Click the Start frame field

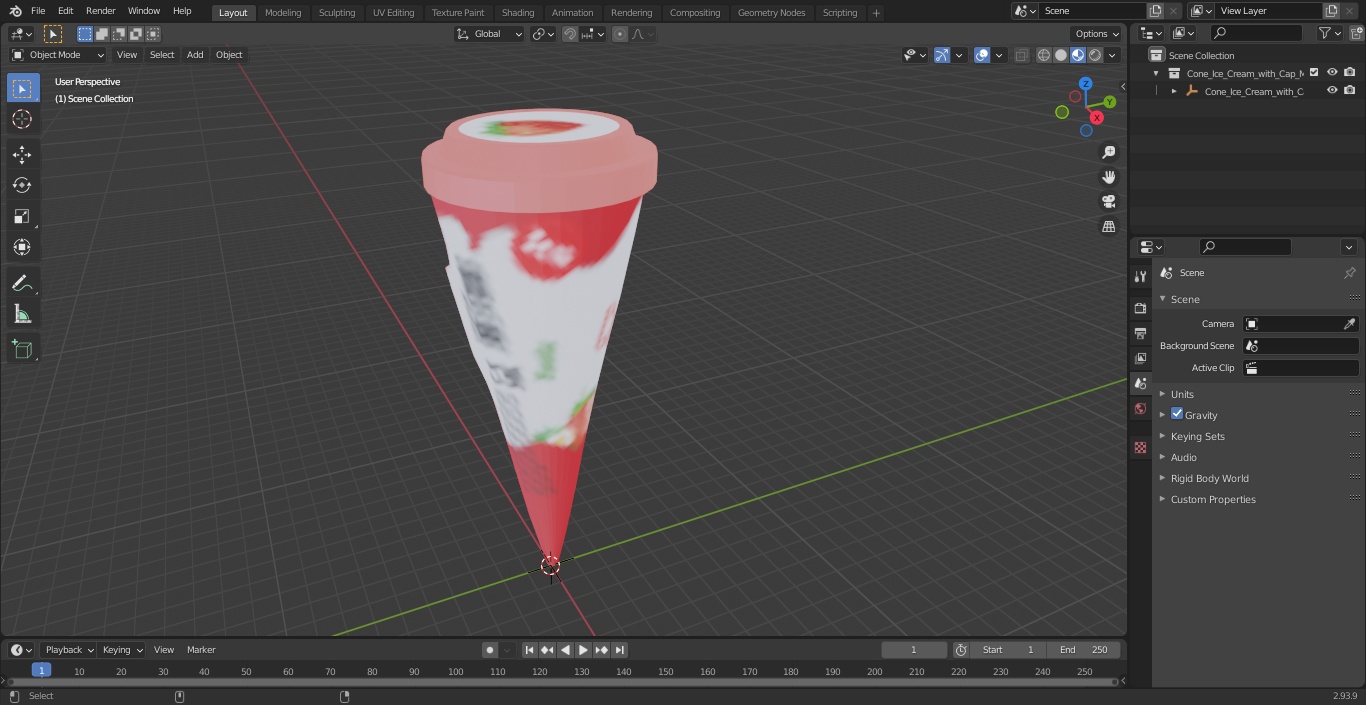coord(1008,650)
